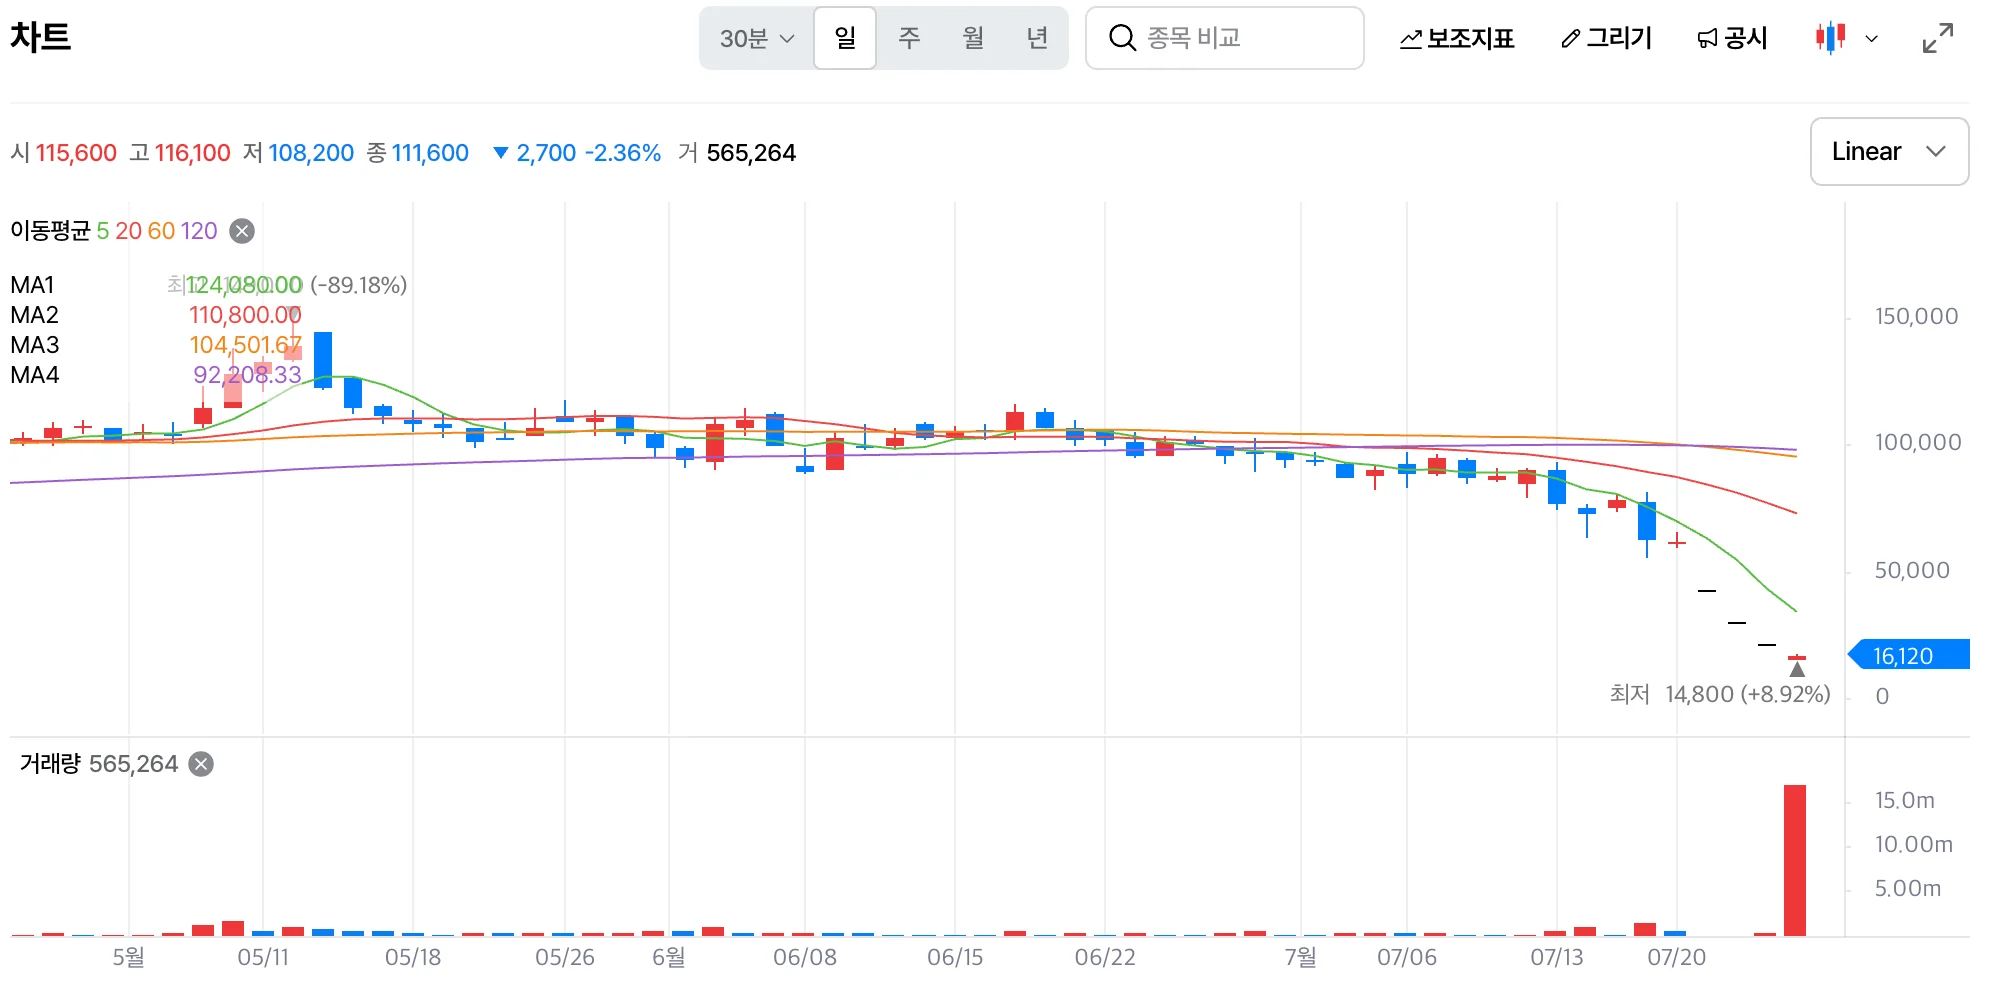This screenshot has height=1004, width=1994.
Task: Click the 16,120 current price tag
Action: 1908,655
